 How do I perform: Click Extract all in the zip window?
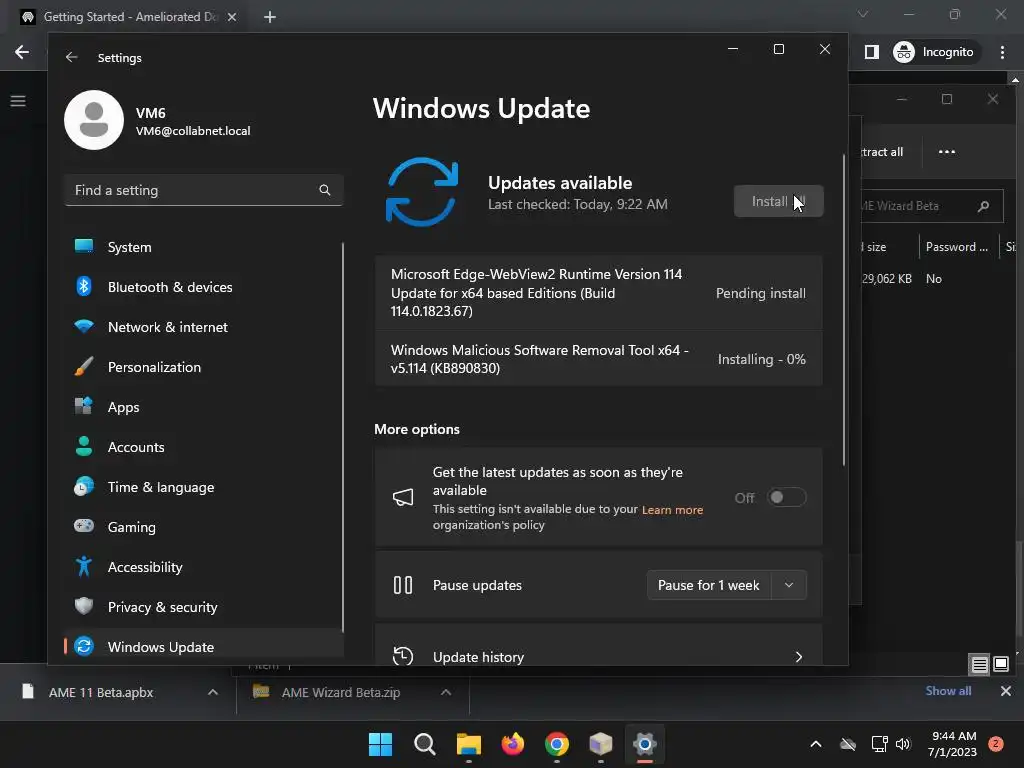pyautogui.click(x=880, y=152)
